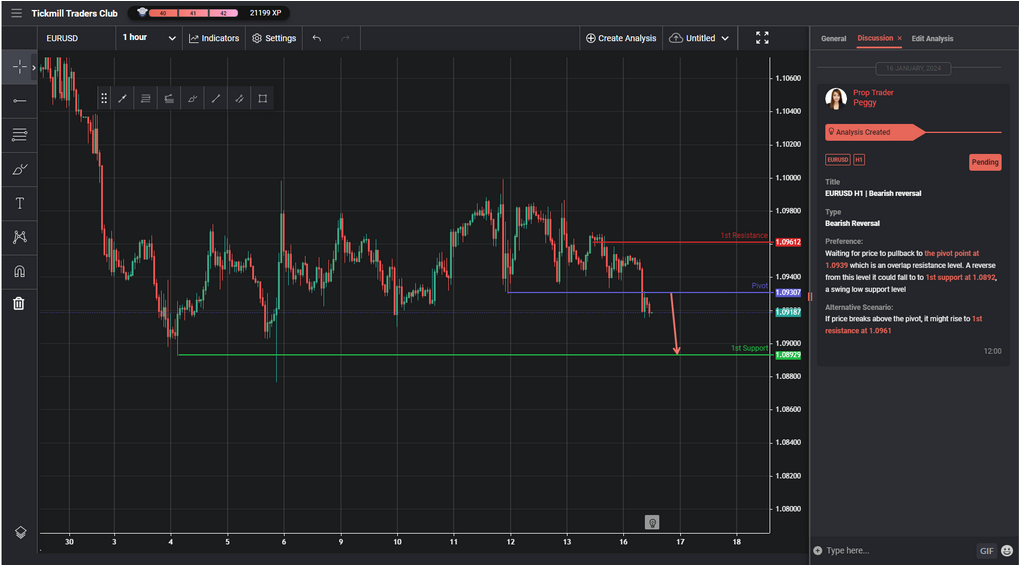Click the trash icon to delete drawings
This screenshot has width=1021, height=565.
click(19, 303)
